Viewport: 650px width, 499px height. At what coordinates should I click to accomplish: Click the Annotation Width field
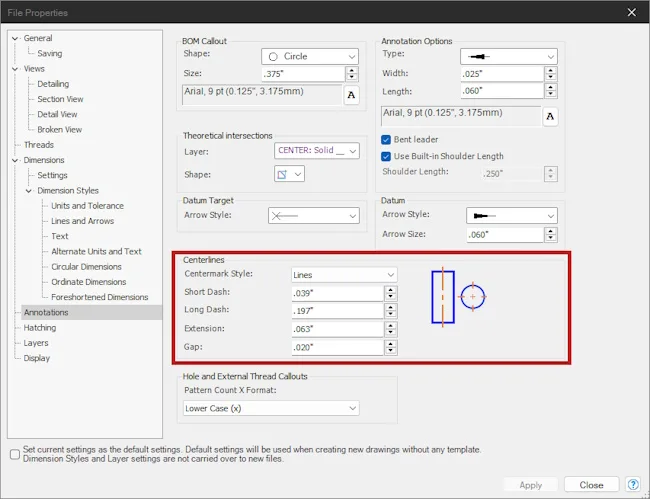(502, 74)
